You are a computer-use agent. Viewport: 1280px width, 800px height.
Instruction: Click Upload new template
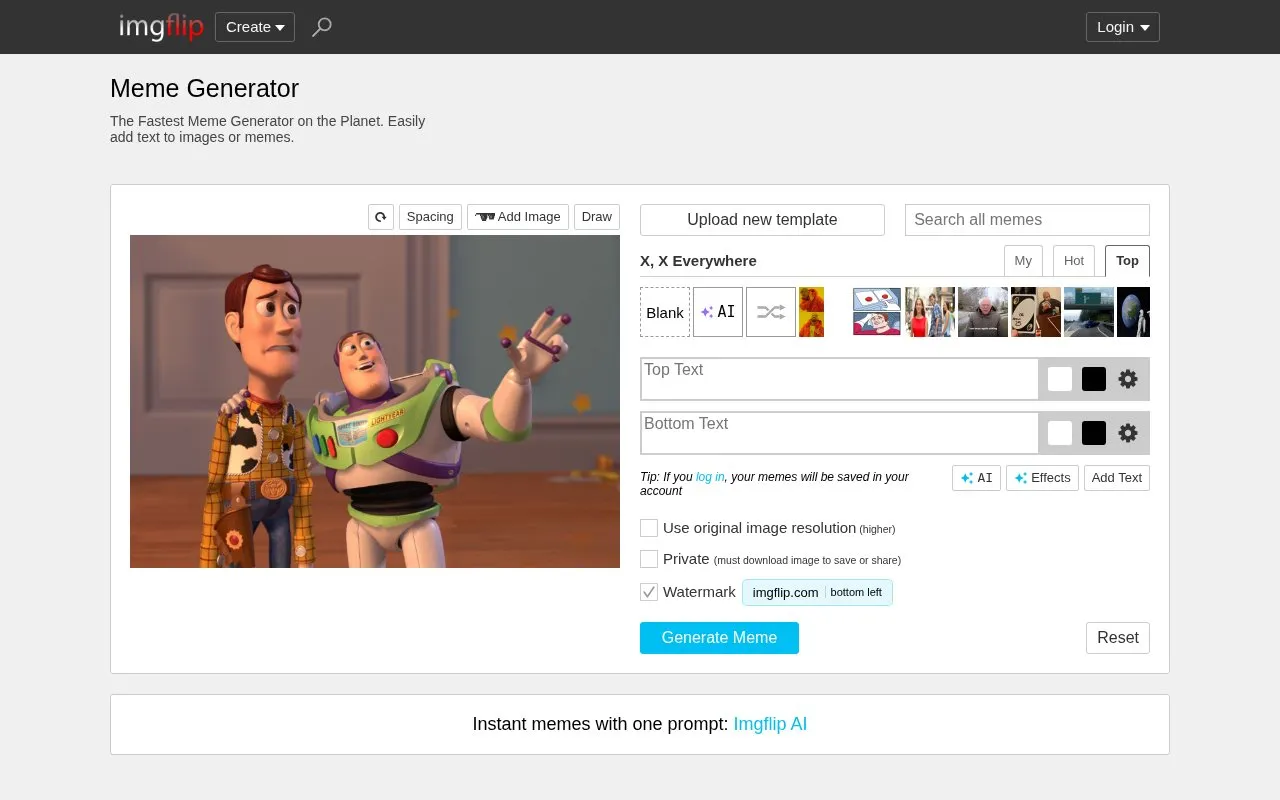tap(762, 220)
